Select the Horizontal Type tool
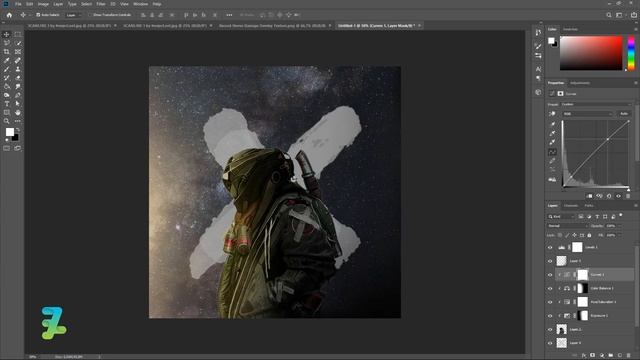The height and width of the screenshot is (360, 640). (7, 104)
